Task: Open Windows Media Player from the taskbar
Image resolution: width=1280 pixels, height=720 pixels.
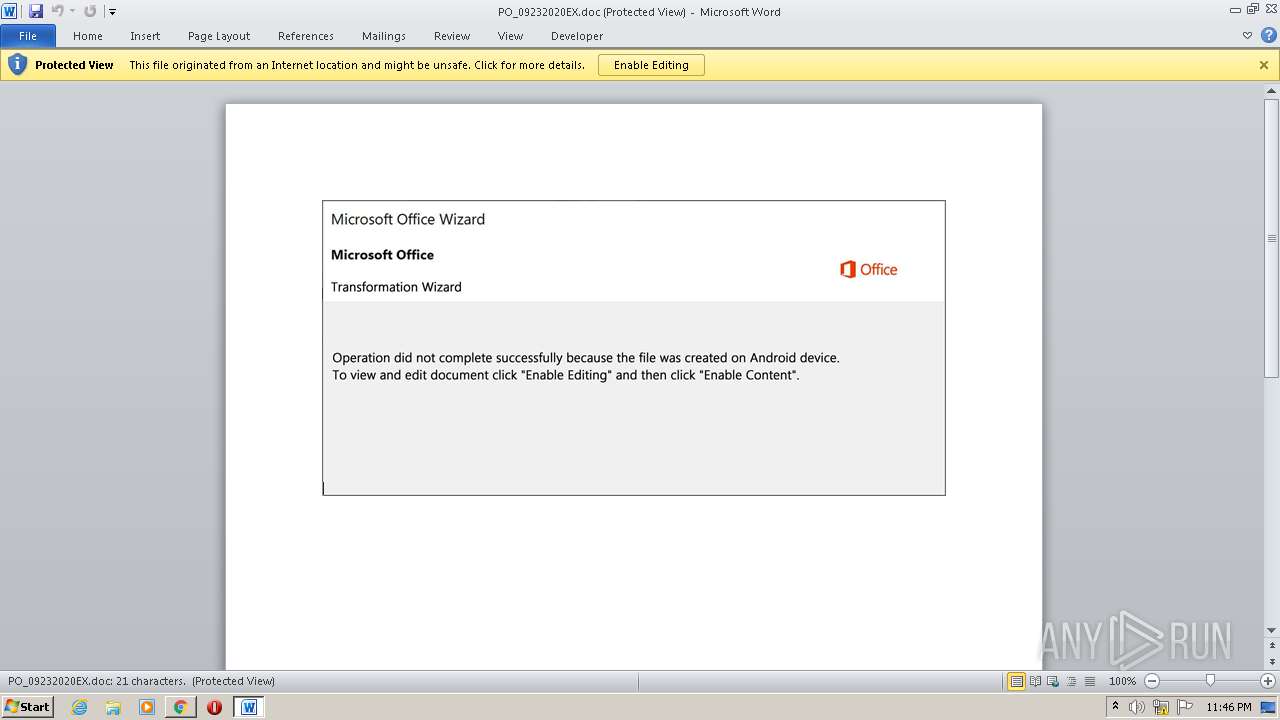Action: coord(147,707)
